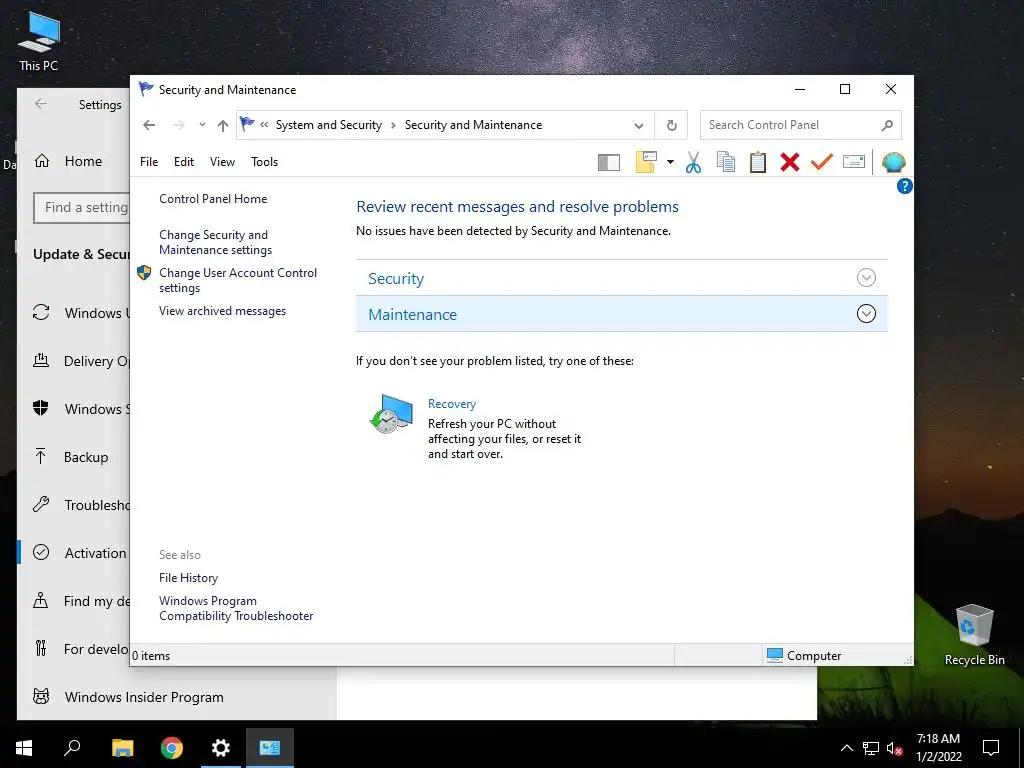
Task: Open the File menu
Action: pos(149,162)
